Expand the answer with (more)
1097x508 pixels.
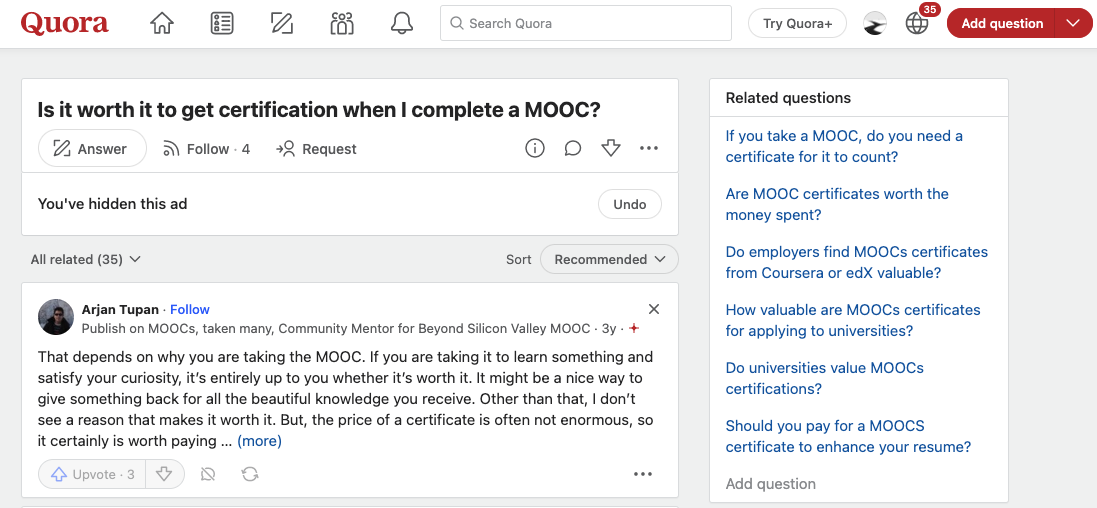tap(260, 441)
